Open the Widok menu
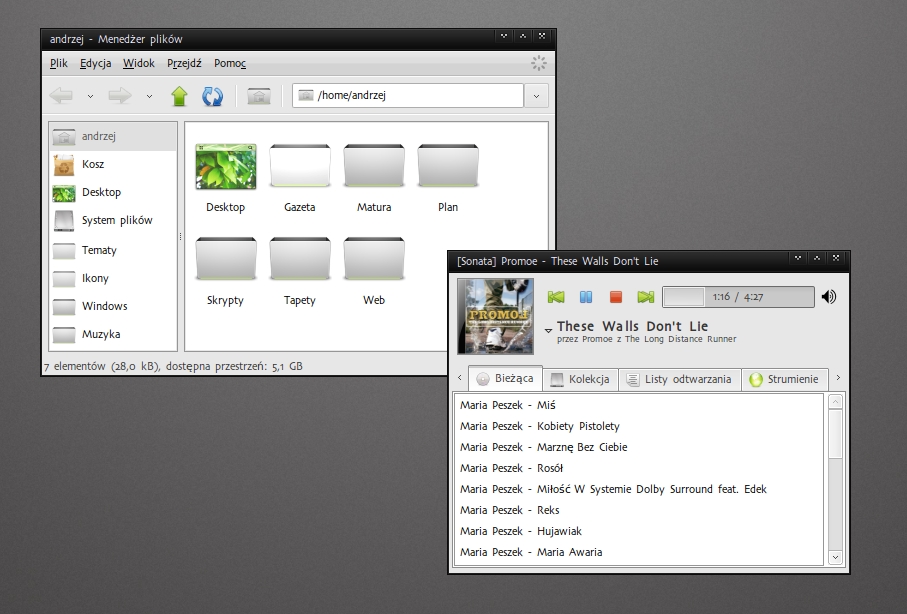The height and width of the screenshot is (614, 907). point(139,63)
